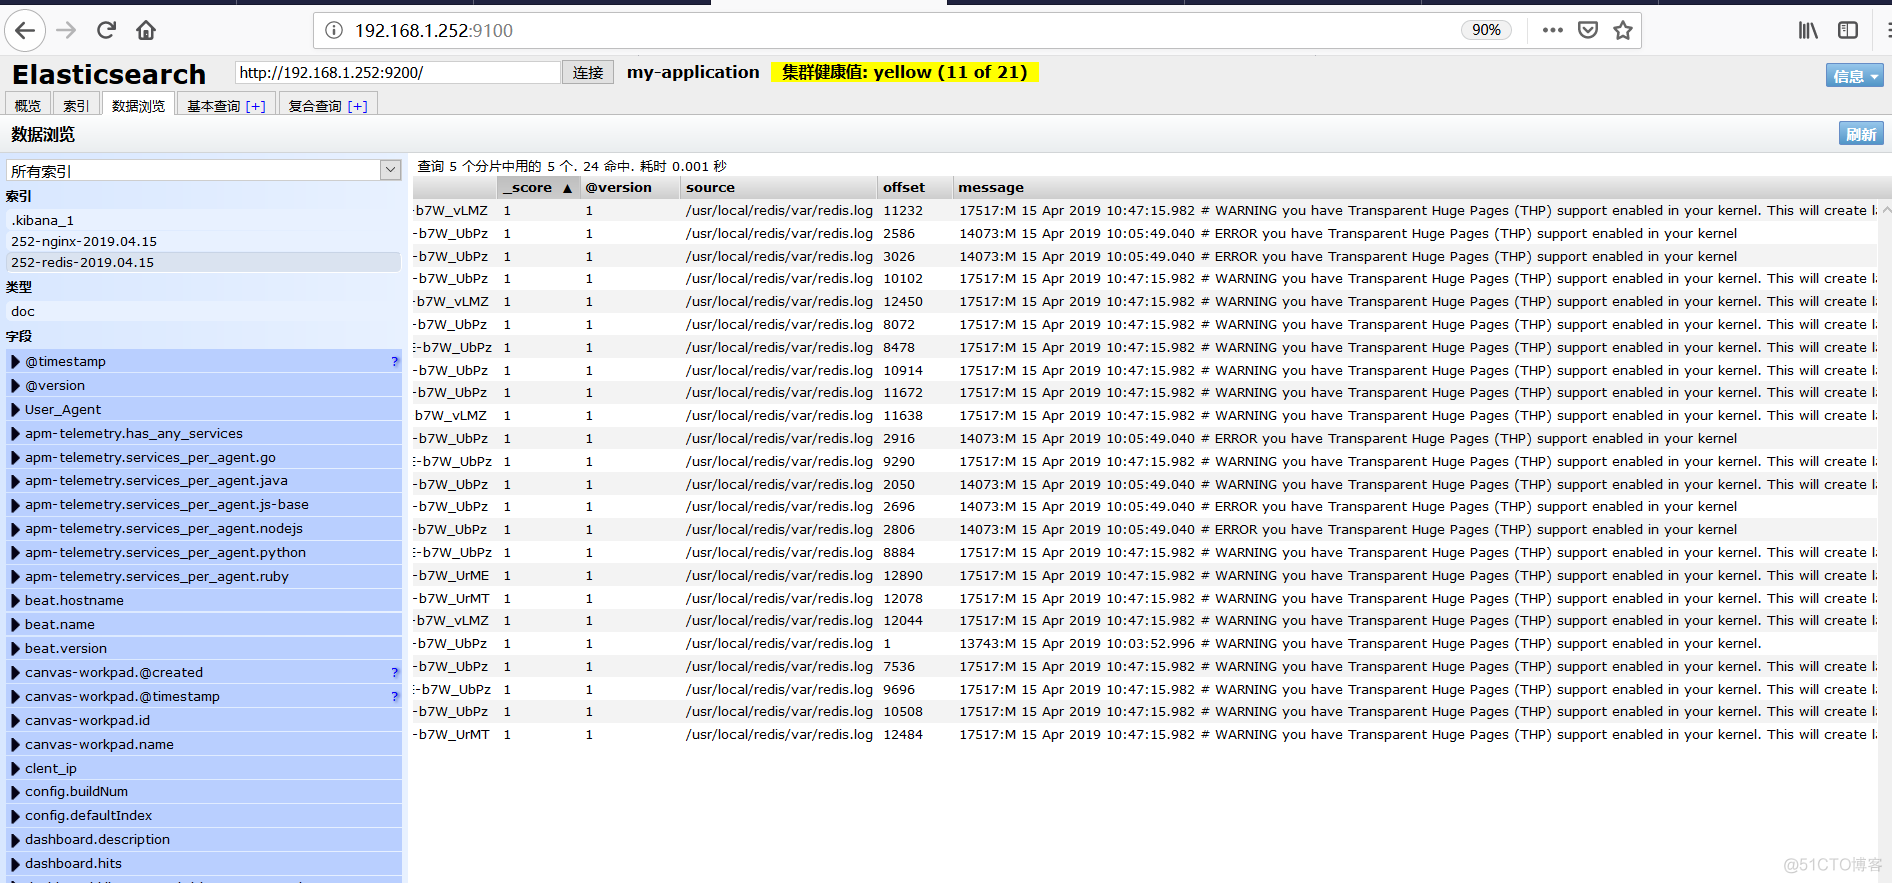The image size is (1892, 883).
Task: Open the page actions three-dot menu
Action: (1552, 30)
